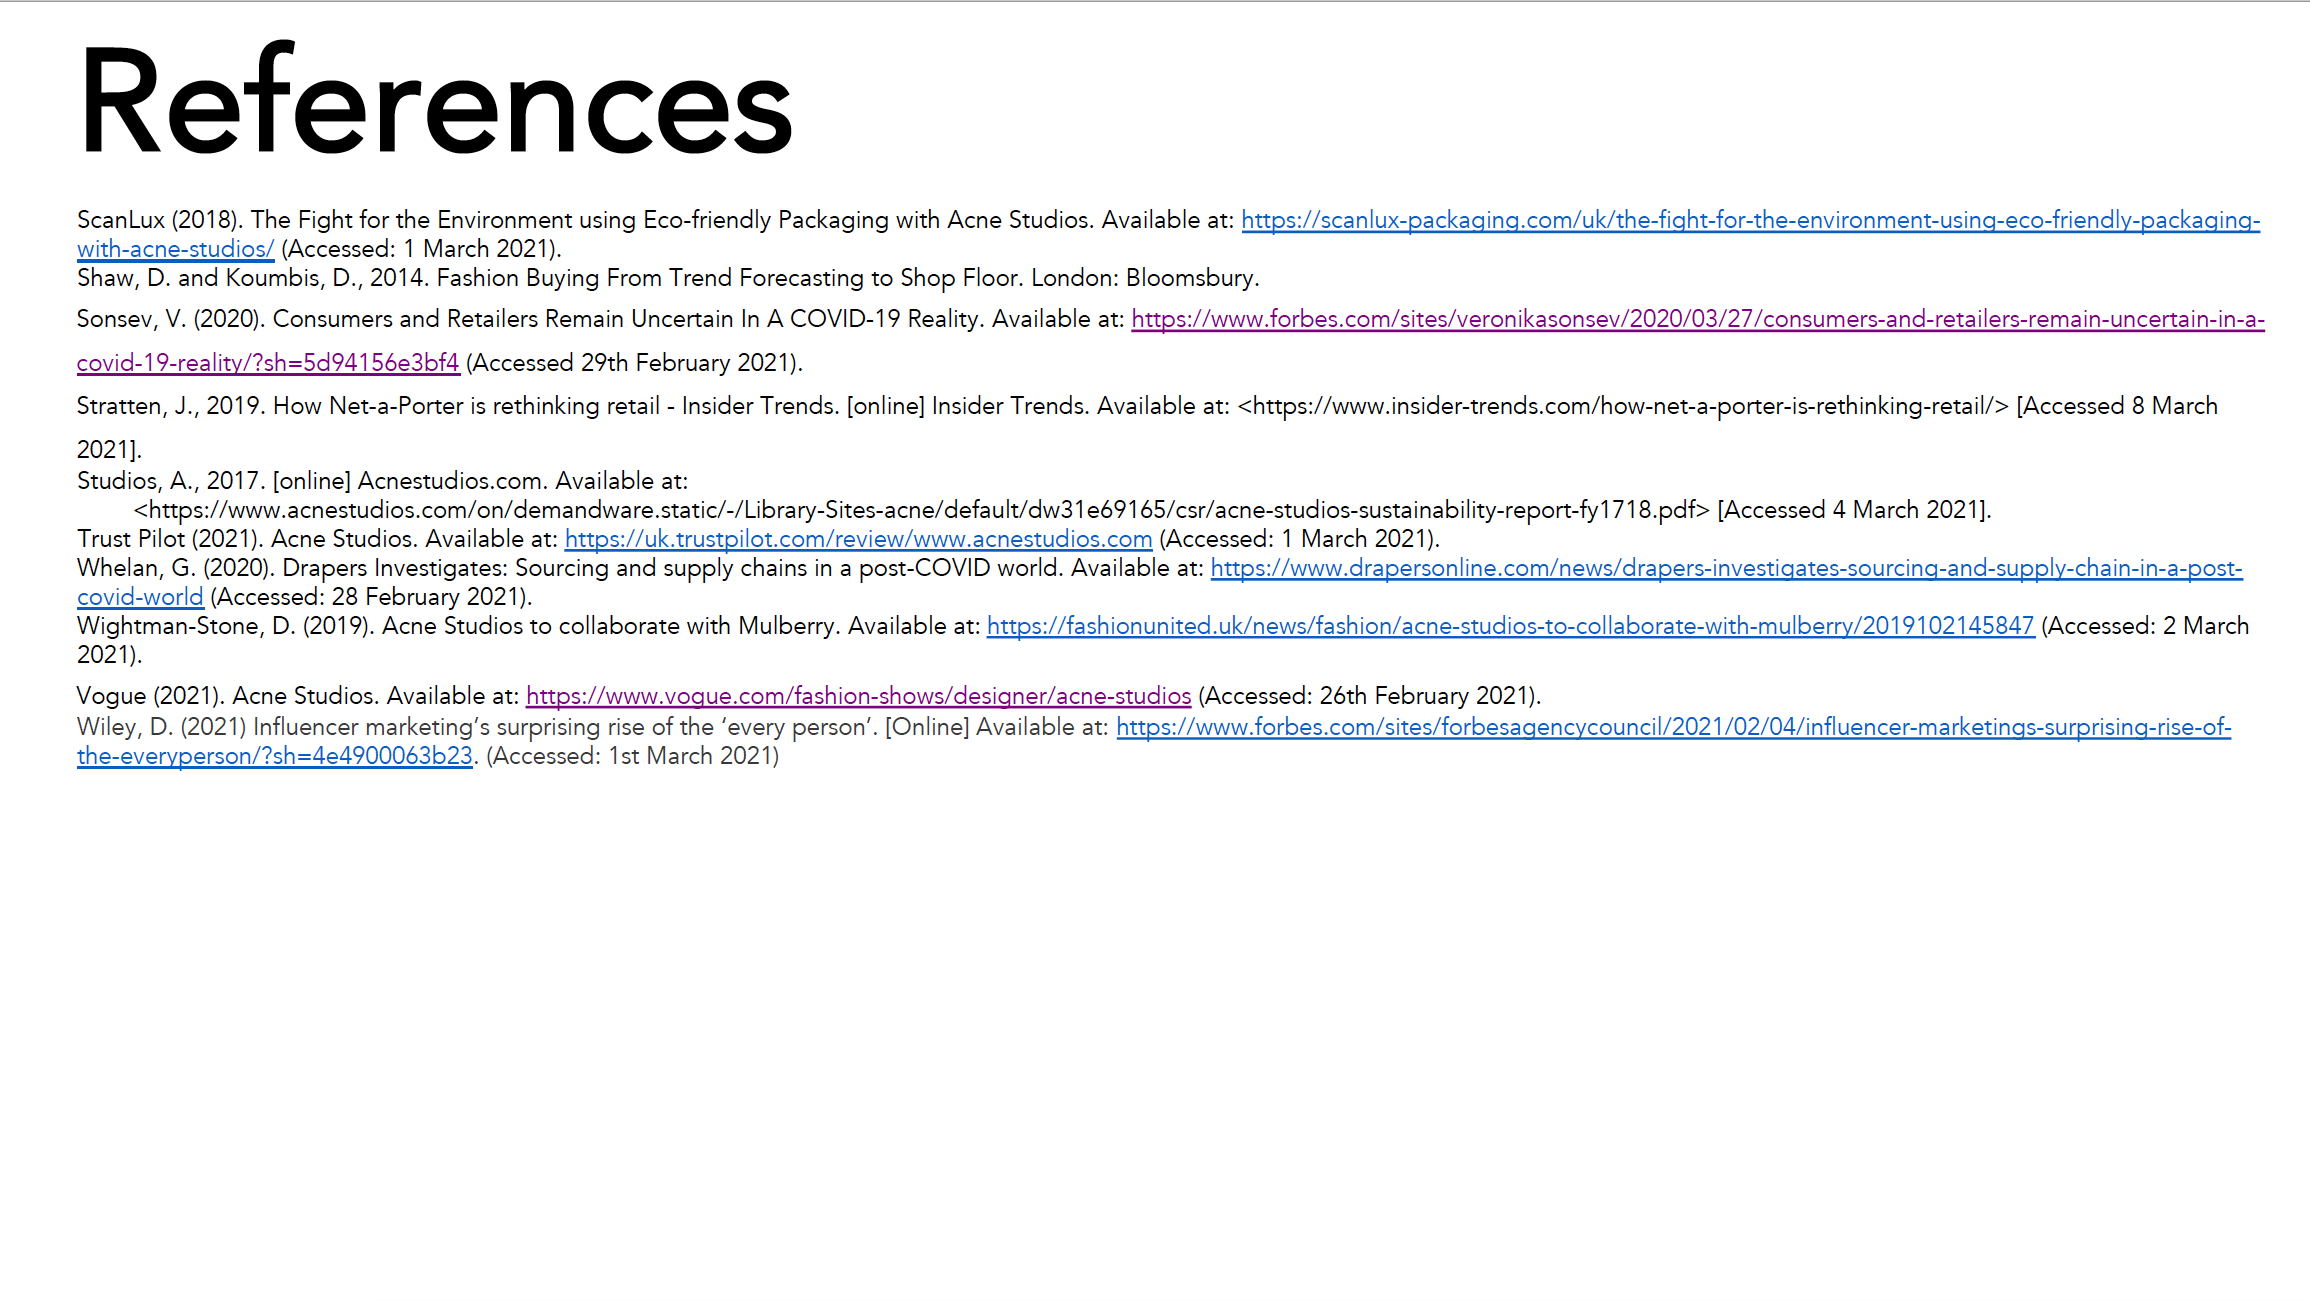Open the Forbes influencer marketing everyperson link

(x=1673, y=727)
